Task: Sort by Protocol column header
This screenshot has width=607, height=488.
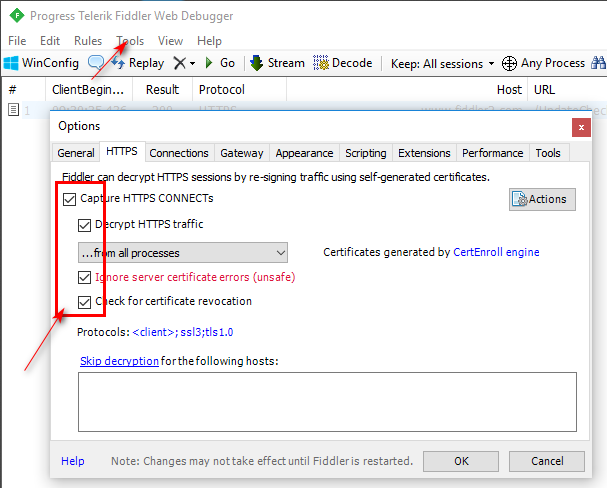Action: coord(239,90)
